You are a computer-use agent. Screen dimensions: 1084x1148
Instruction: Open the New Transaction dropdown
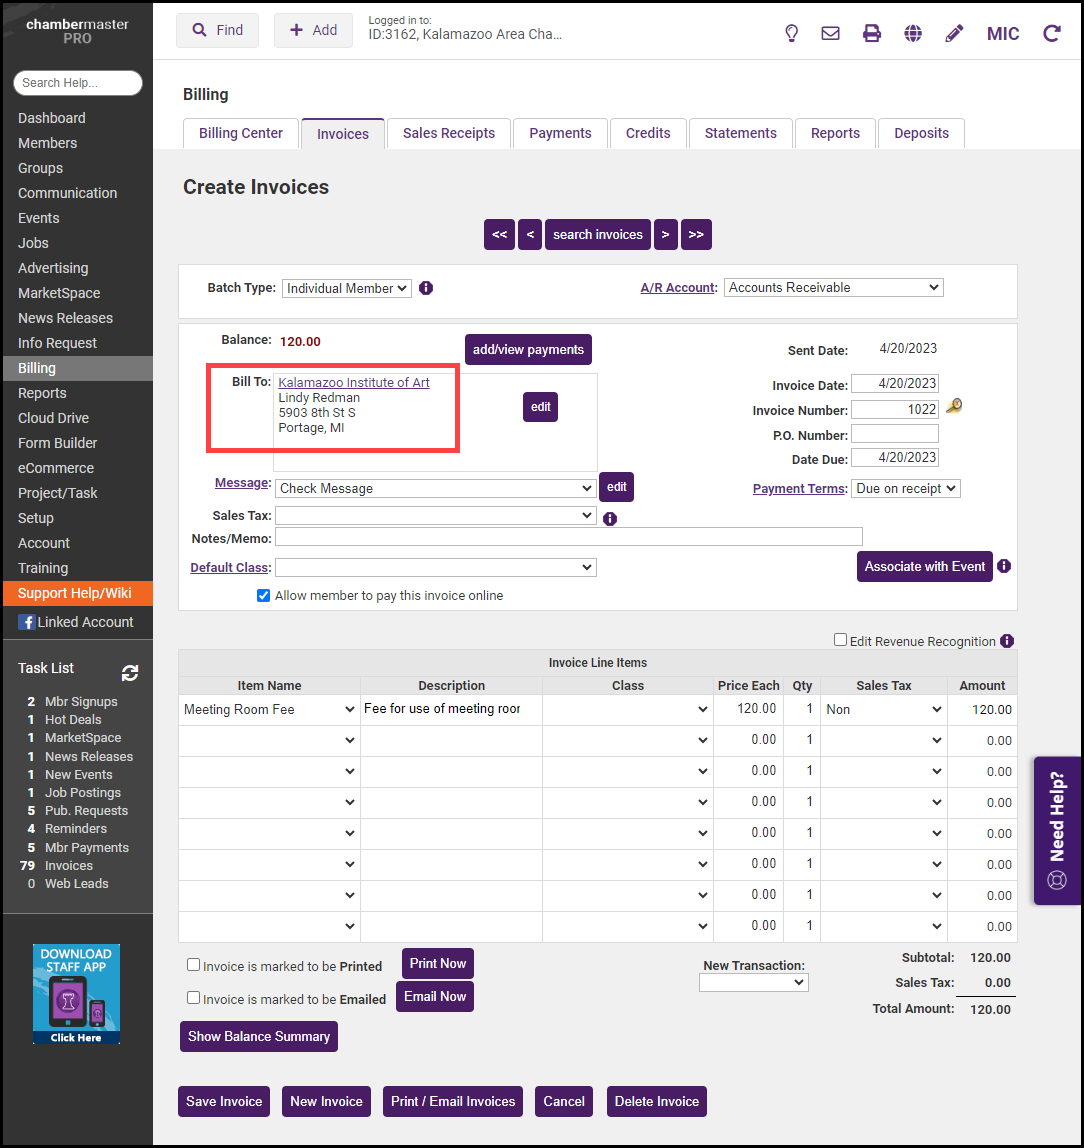[x=753, y=983]
